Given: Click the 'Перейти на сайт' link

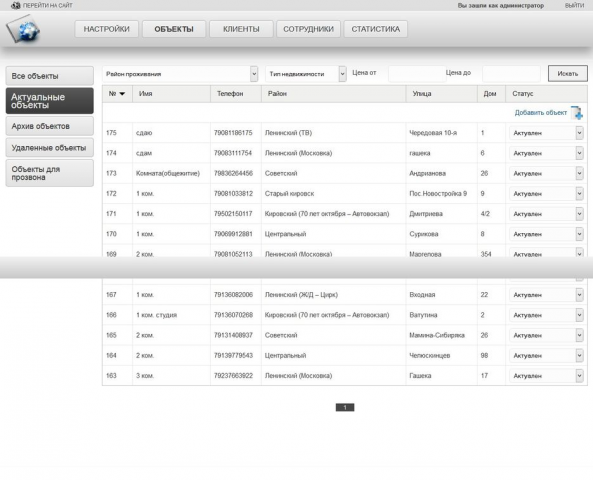Looking at the screenshot, I should (x=48, y=5).
